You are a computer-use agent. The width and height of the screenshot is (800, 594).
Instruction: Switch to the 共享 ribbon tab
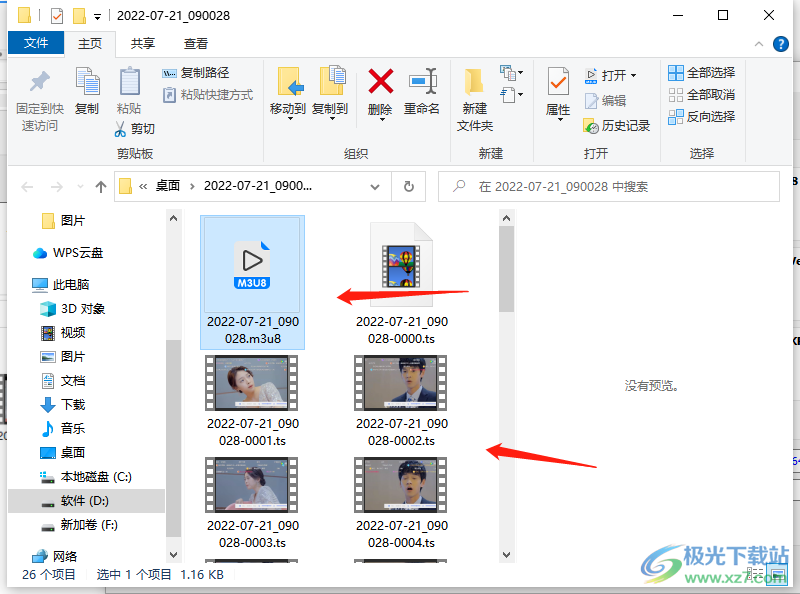143,44
